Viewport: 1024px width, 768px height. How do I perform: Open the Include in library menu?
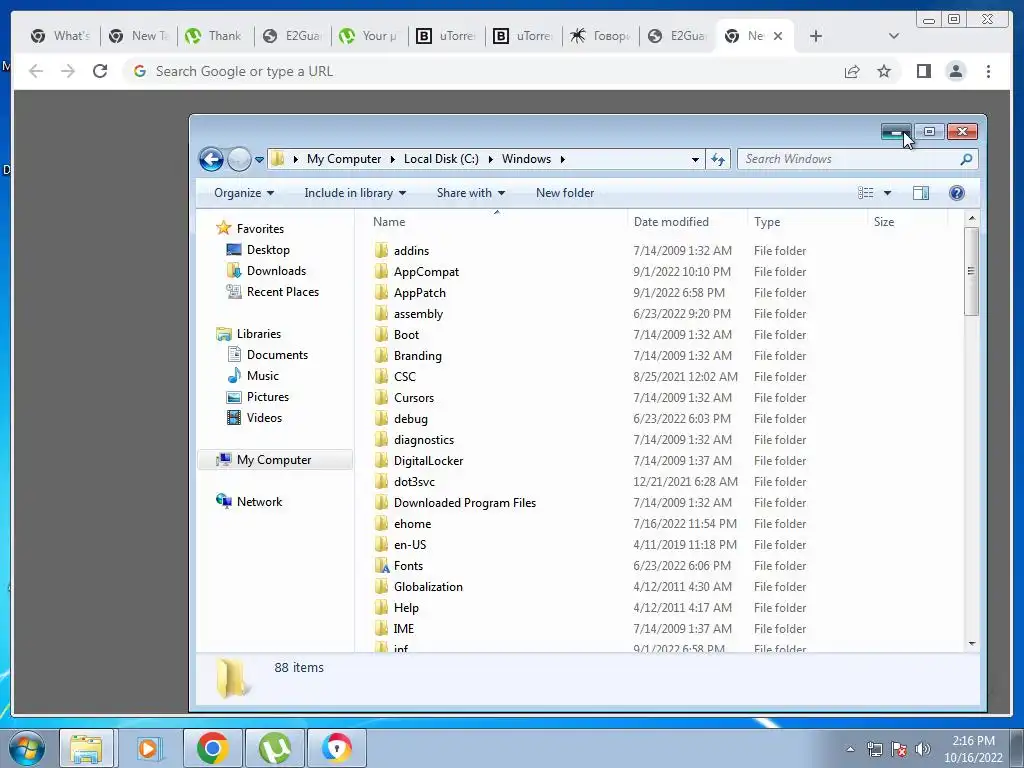[x=355, y=193]
